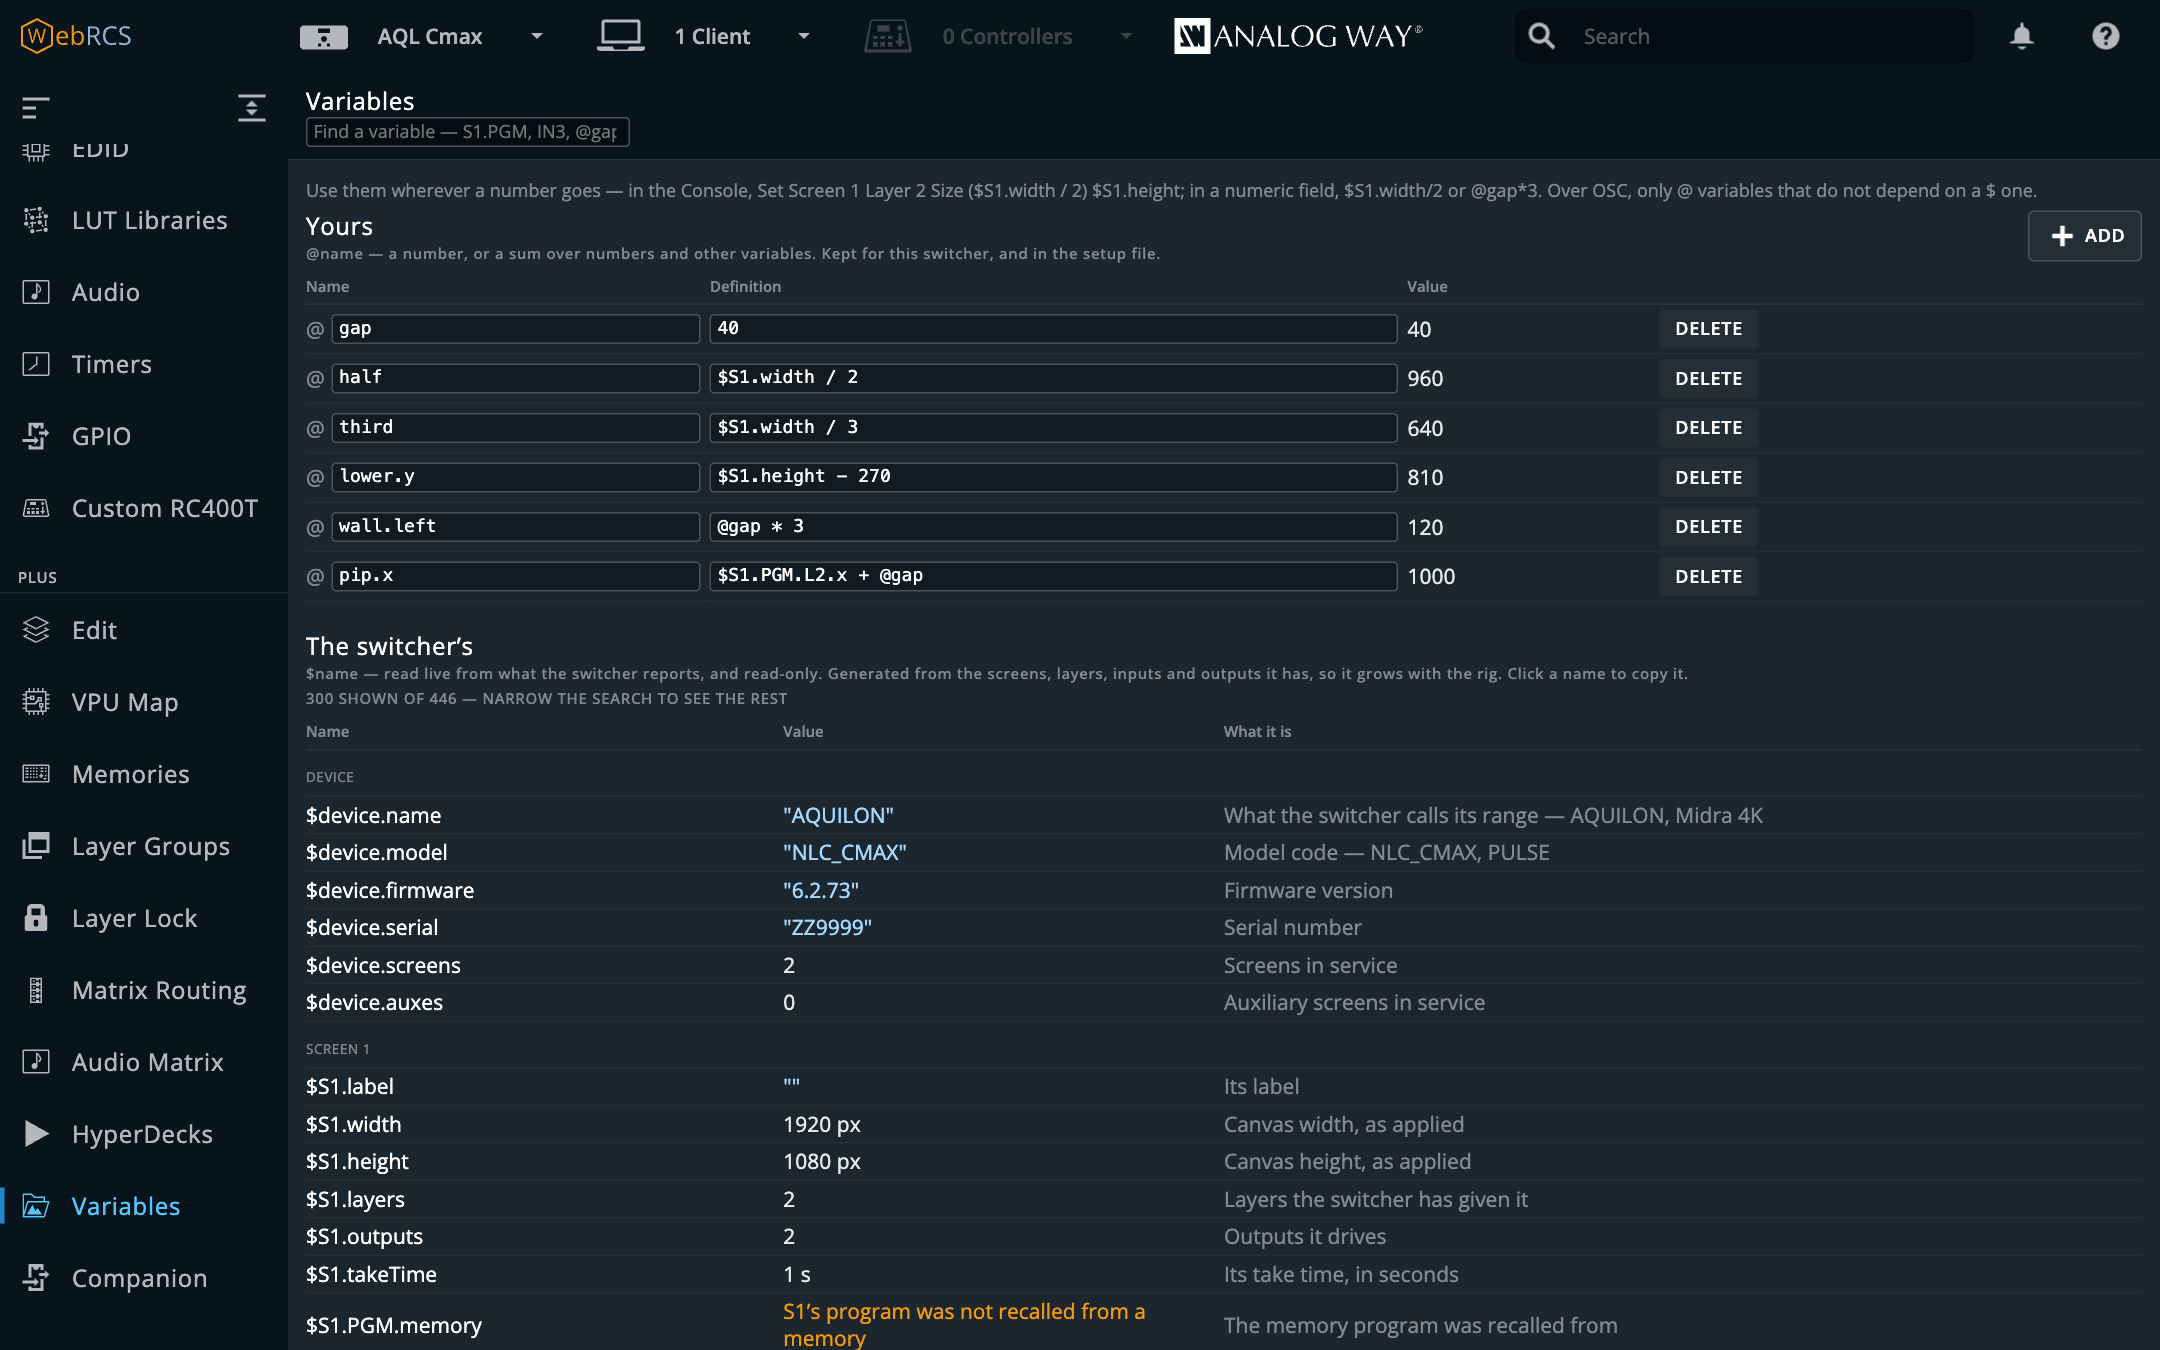Image resolution: width=2160 pixels, height=1350 pixels.
Task: Copy the $device.model variable name
Action: (x=376, y=852)
